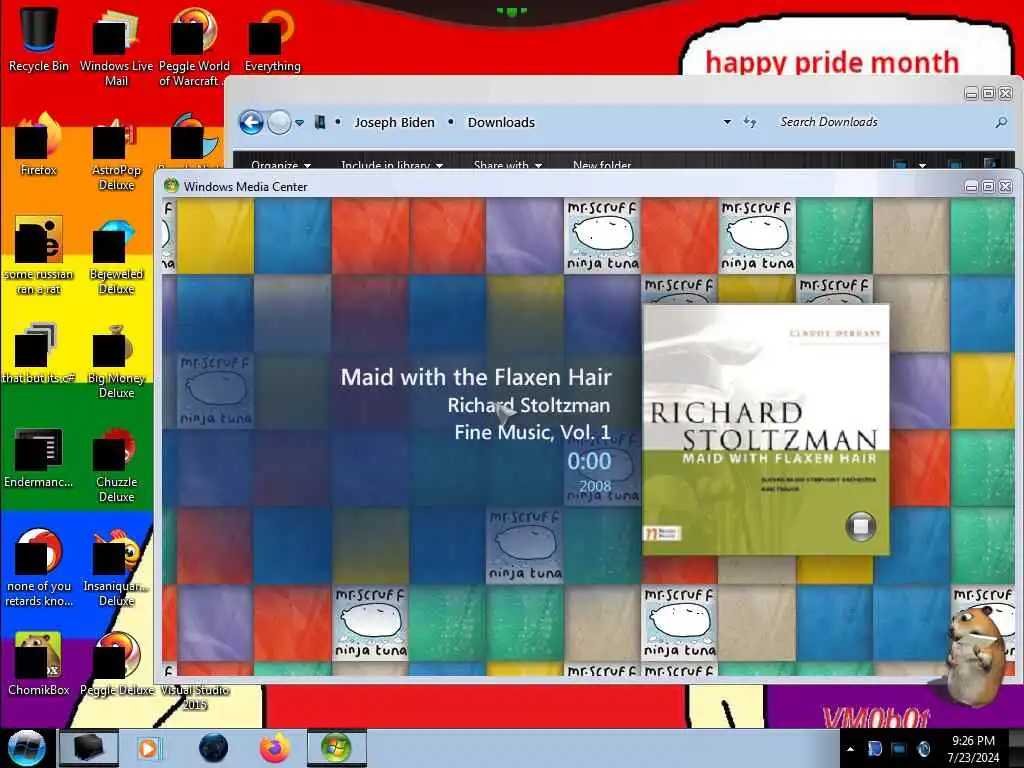
Task: Select Joseph Biden in Explorer breadcrumb
Action: [394, 122]
